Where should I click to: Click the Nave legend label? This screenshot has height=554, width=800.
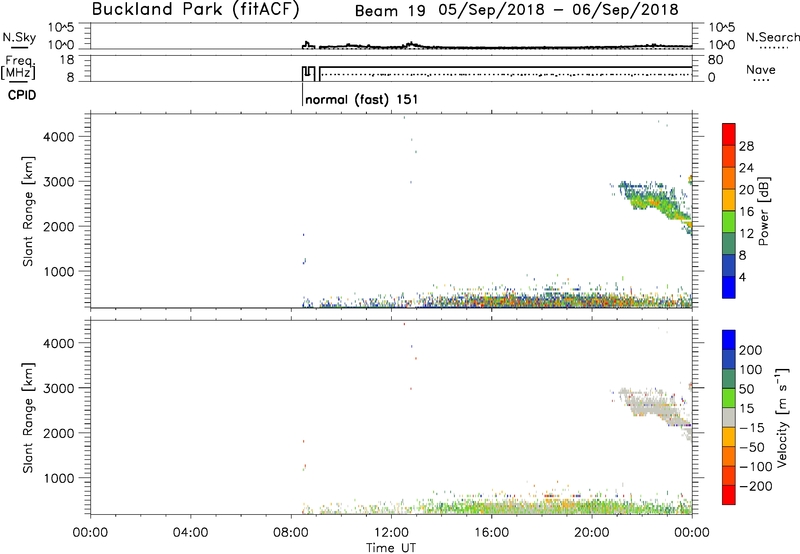pyautogui.click(x=760, y=70)
